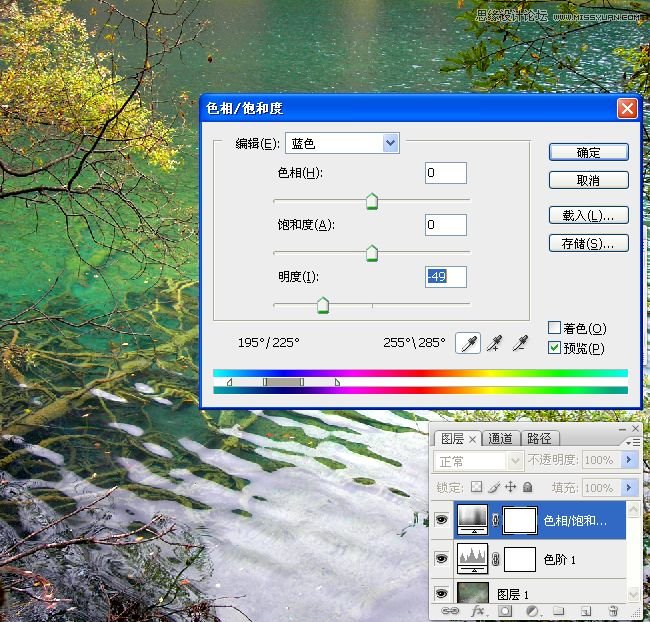Select the 色阶 1 histogram thumbnail
The image size is (650, 622).
pyautogui.click(x=472, y=559)
